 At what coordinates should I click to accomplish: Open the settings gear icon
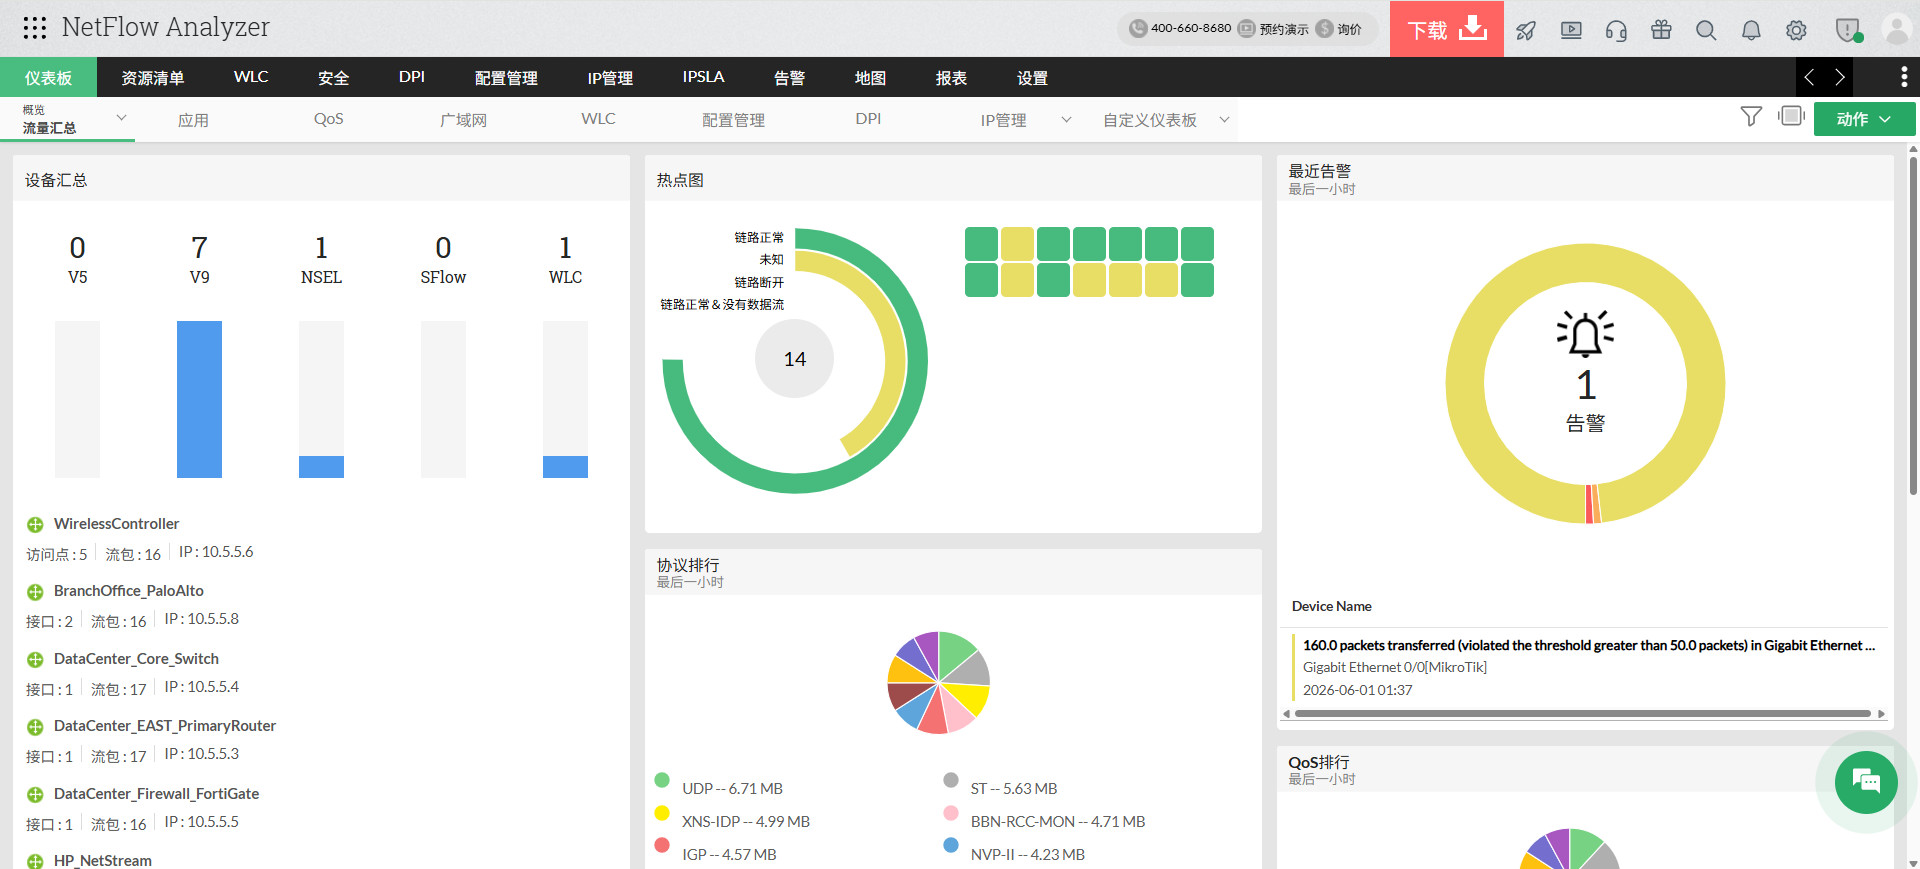click(x=1796, y=30)
